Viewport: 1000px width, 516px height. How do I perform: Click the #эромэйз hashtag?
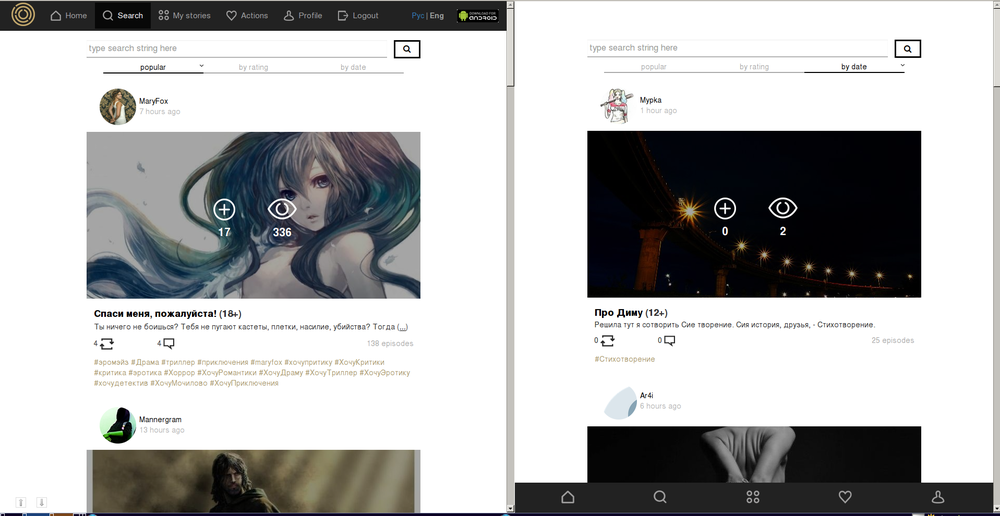point(111,362)
